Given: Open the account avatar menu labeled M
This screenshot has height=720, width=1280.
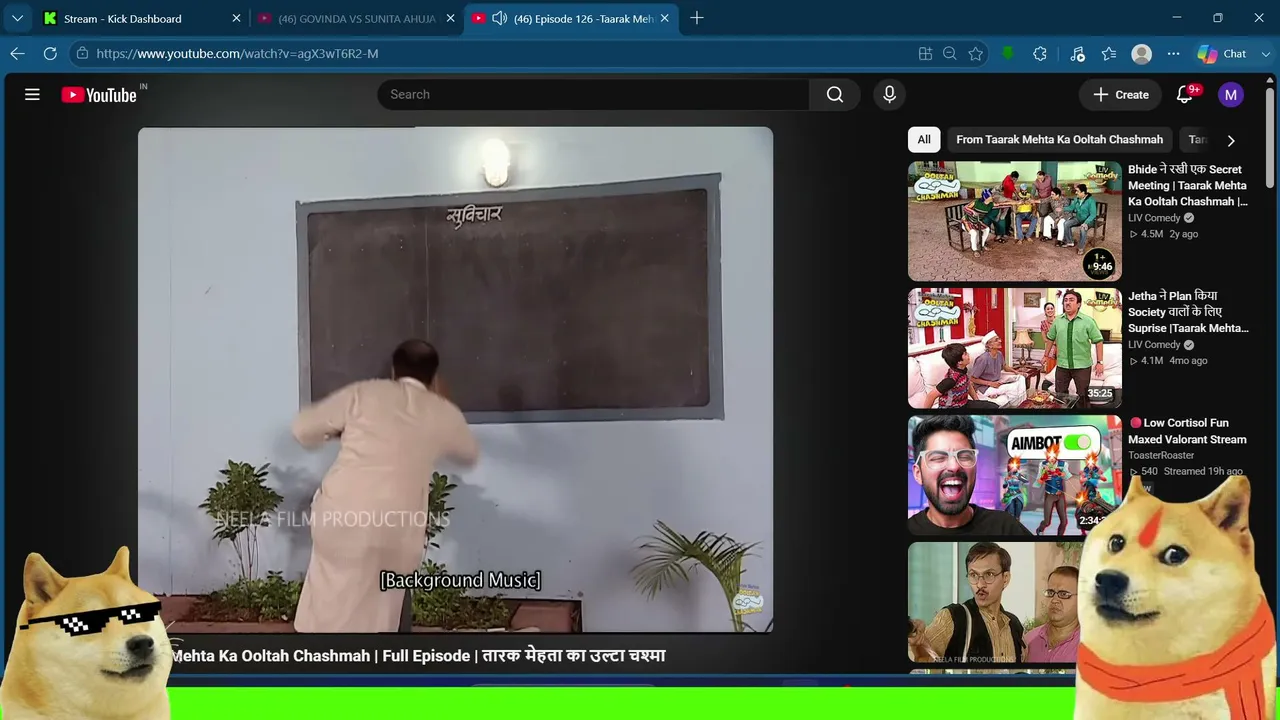Looking at the screenshot, I should (x=1231, y=95).
